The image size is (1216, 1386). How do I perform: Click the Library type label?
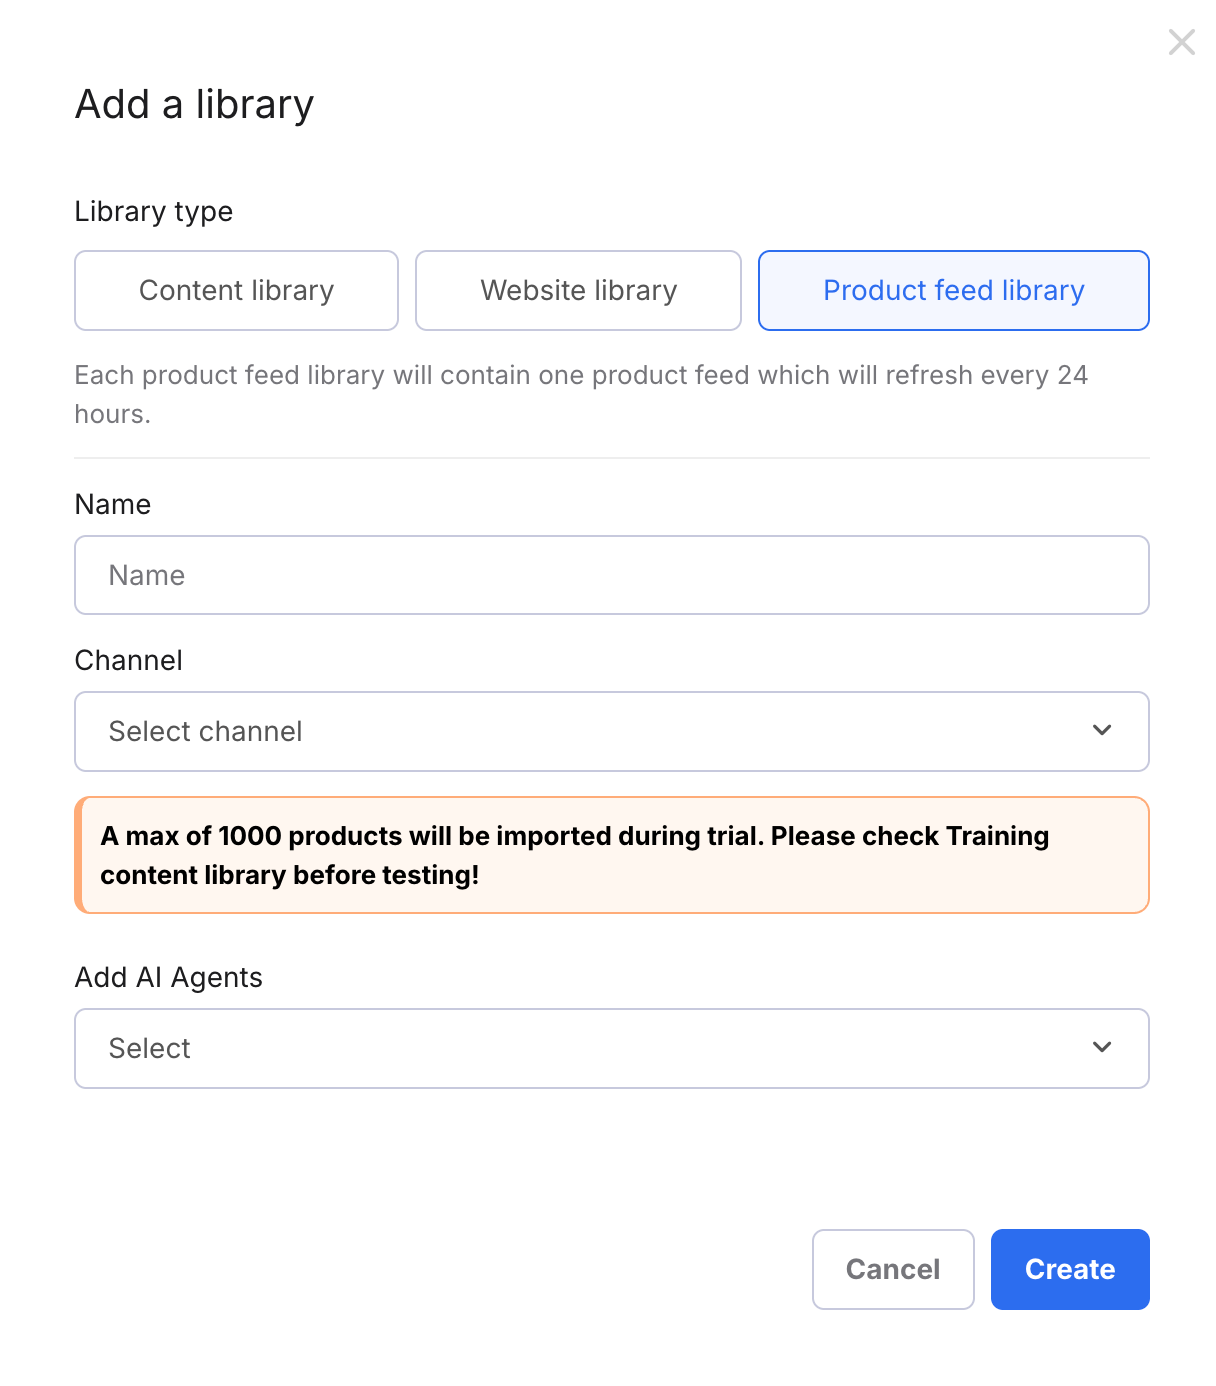click(x=153, y=211)
